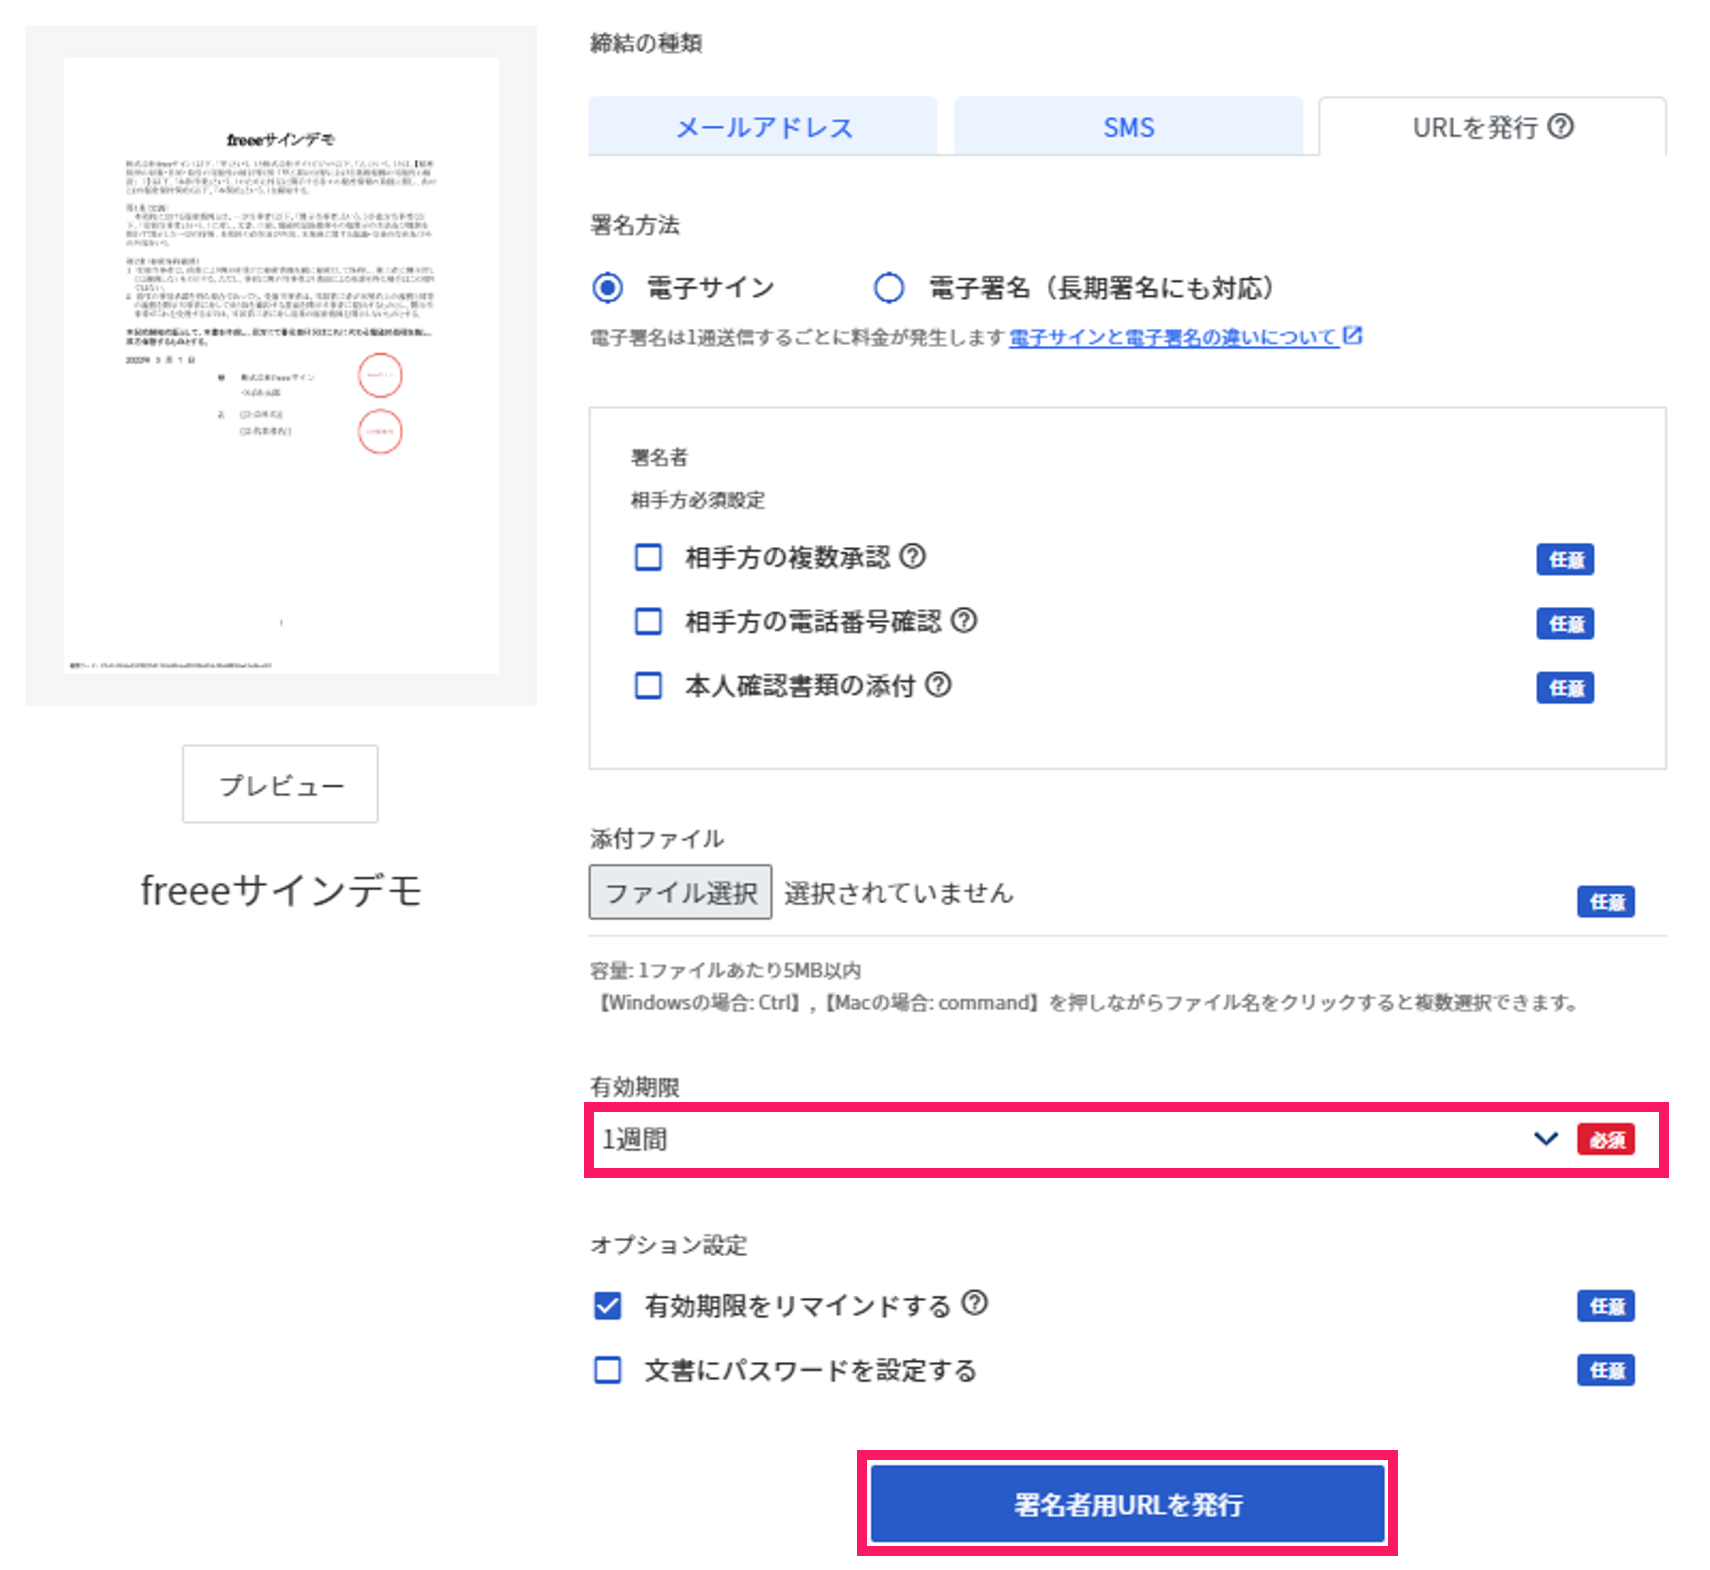Click the 必須 badge on 有効期限 field
This screenshot has height=1570, width=1710.
[x=1605, y=1138]
